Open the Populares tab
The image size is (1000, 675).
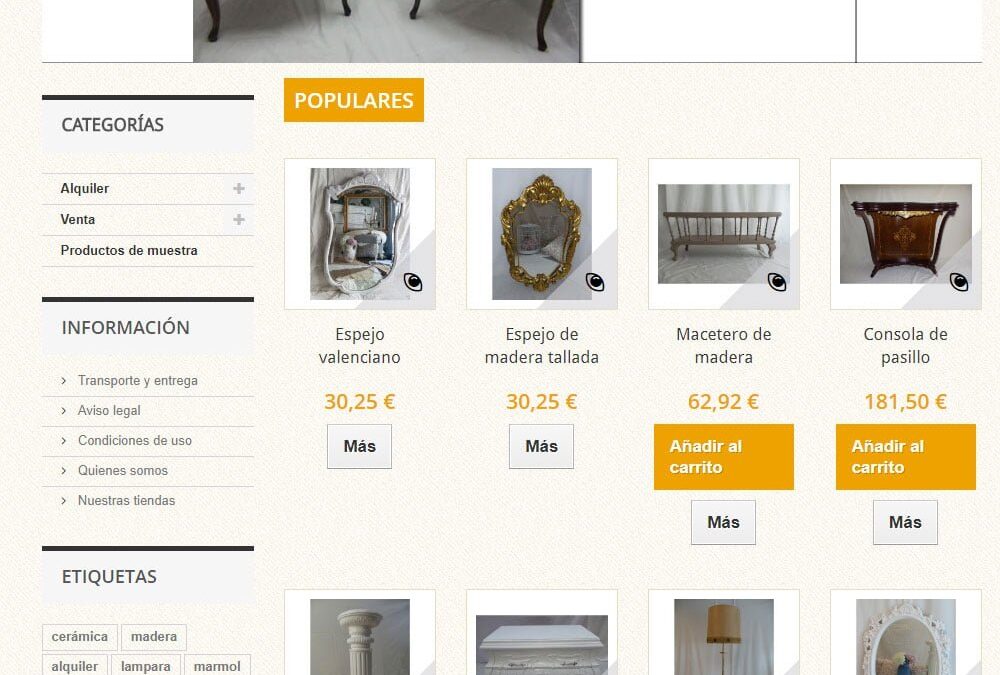(x=354, y=100)
